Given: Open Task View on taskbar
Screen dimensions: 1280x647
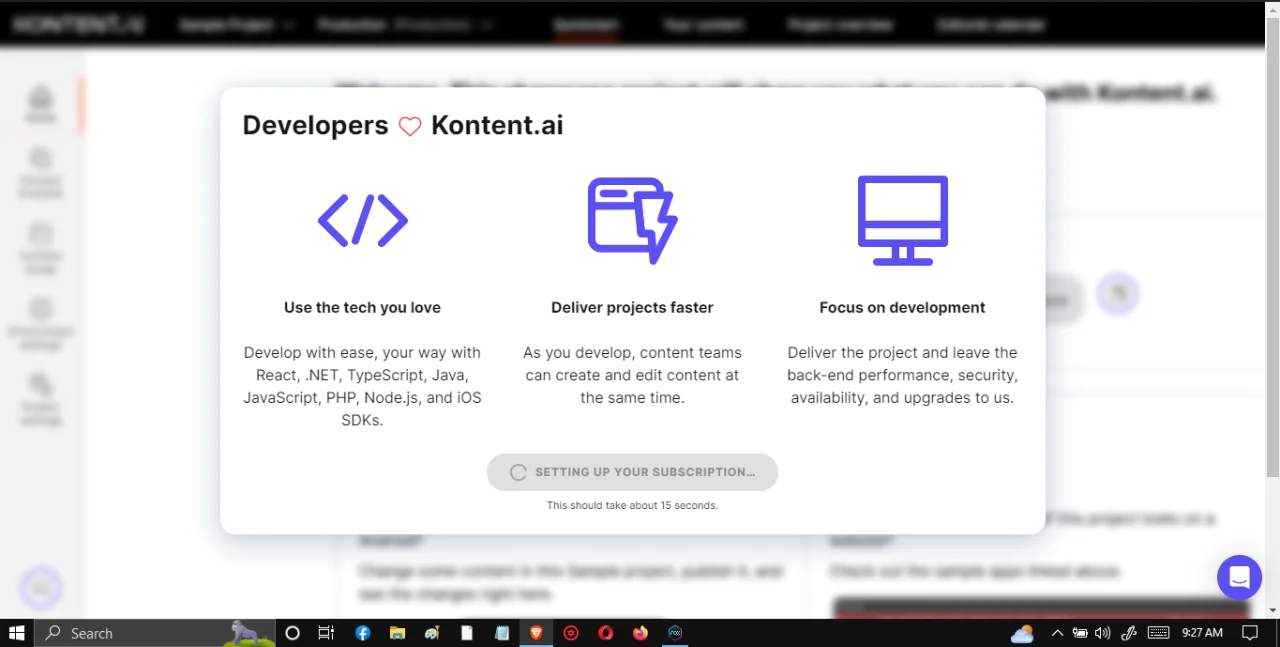Looking at the screenshot, I should [326, 633].
